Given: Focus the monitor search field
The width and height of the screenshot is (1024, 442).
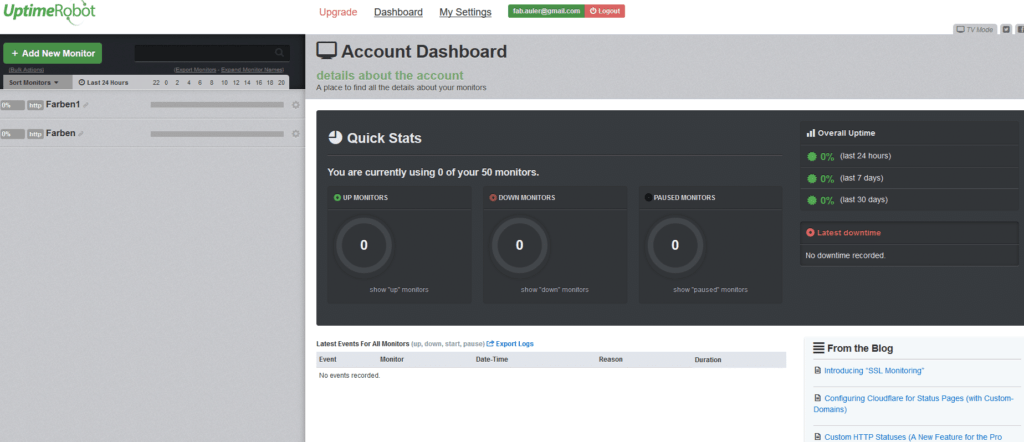Looking at the screenshot, I should (212, 53).
